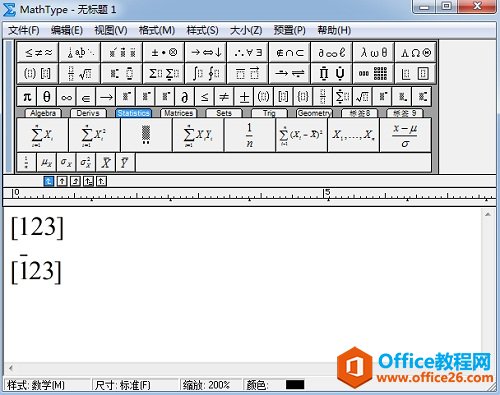Switch to the Derivs tab
Image resolution: width=500 pixels, height=395 pixels.
pyautogui.click(x=88, y=113)
